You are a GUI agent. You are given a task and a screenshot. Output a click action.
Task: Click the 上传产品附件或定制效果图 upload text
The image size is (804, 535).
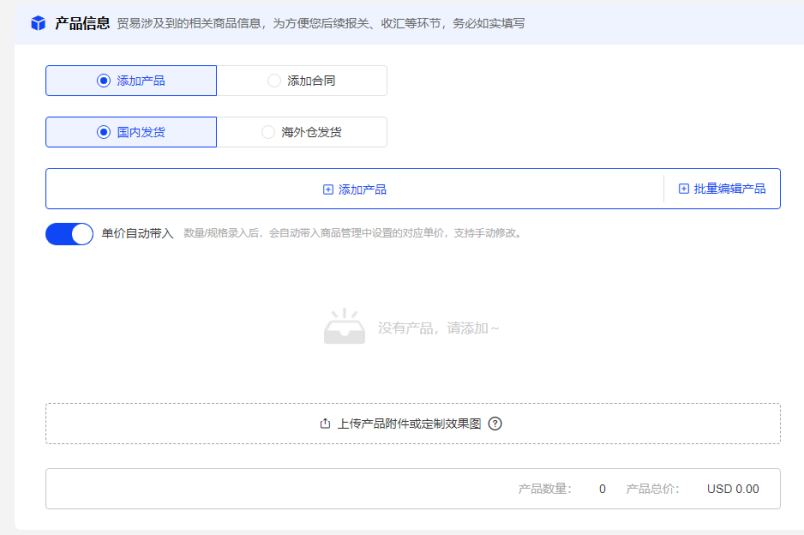(x=409, y=424)
